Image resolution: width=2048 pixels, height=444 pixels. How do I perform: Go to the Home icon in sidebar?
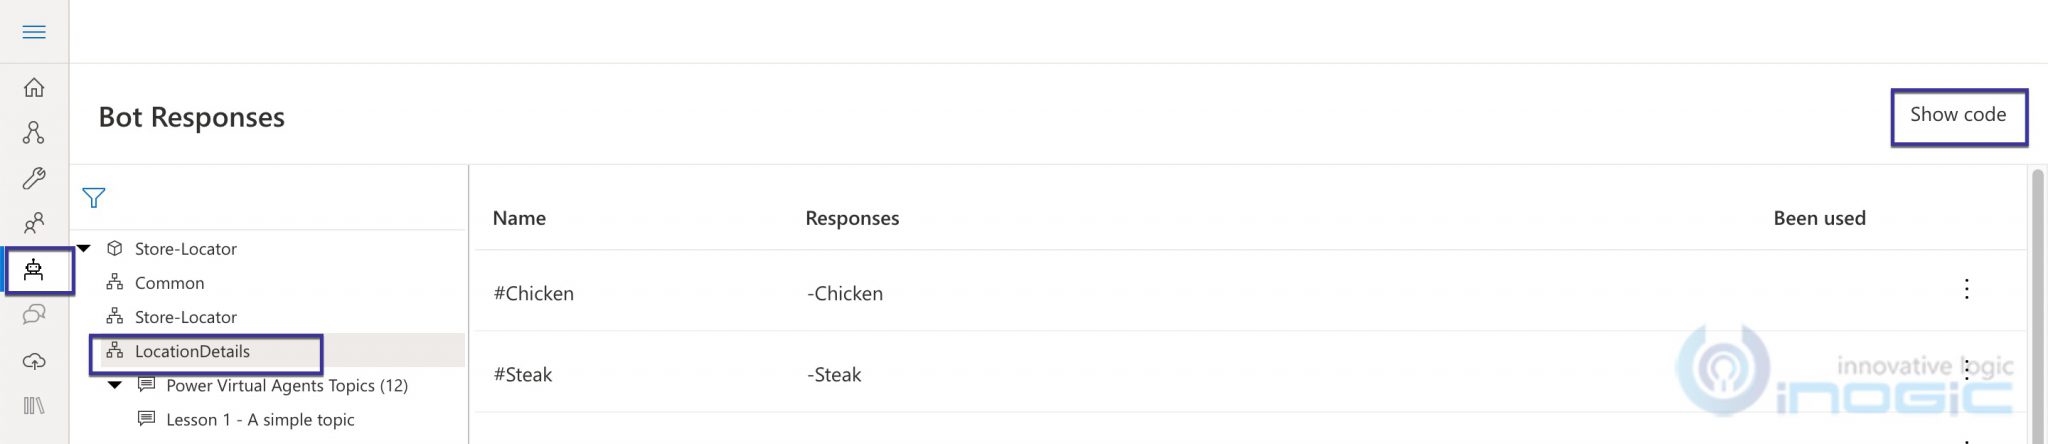(x=34, y=88)
